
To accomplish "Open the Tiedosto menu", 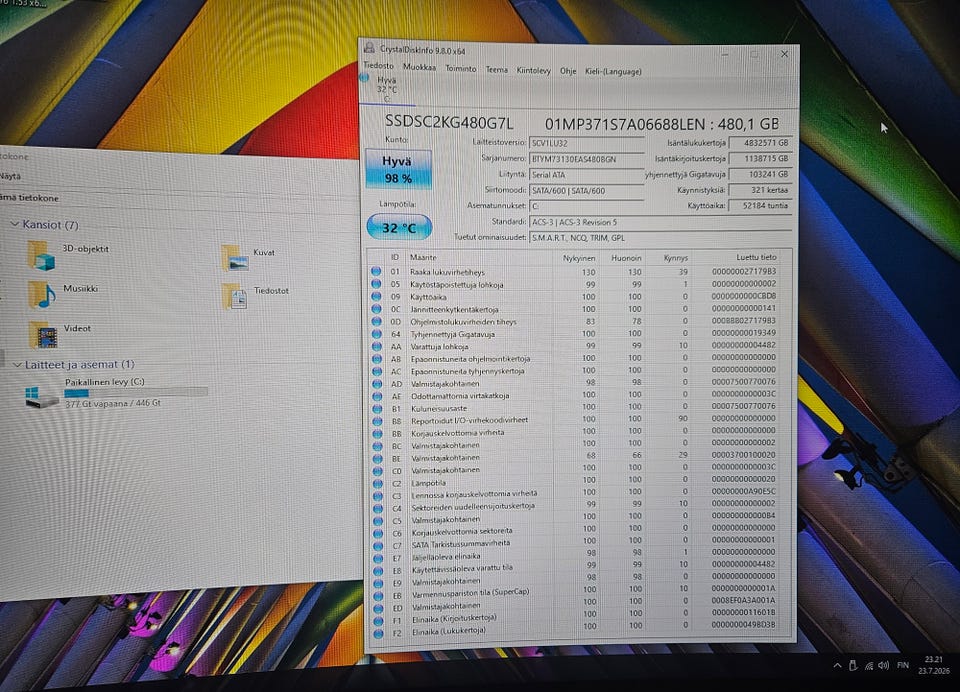I will pyautogui.click(x=379, y=66).
